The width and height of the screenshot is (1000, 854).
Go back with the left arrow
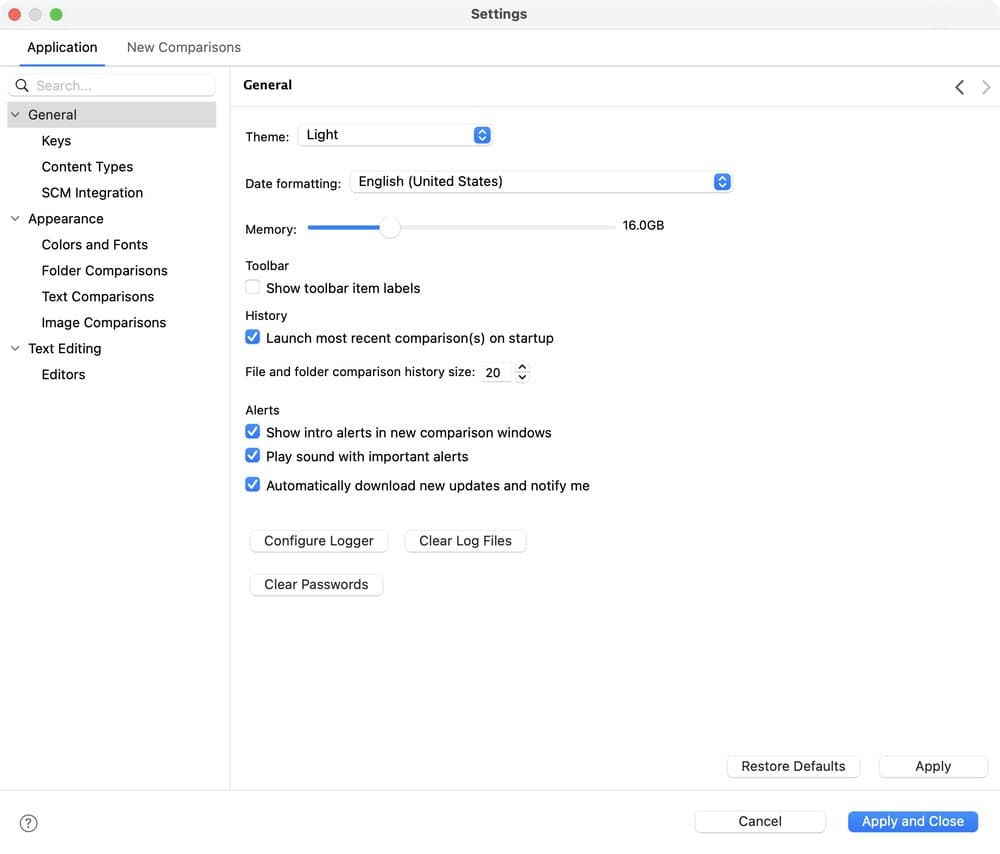click(959, 87)
